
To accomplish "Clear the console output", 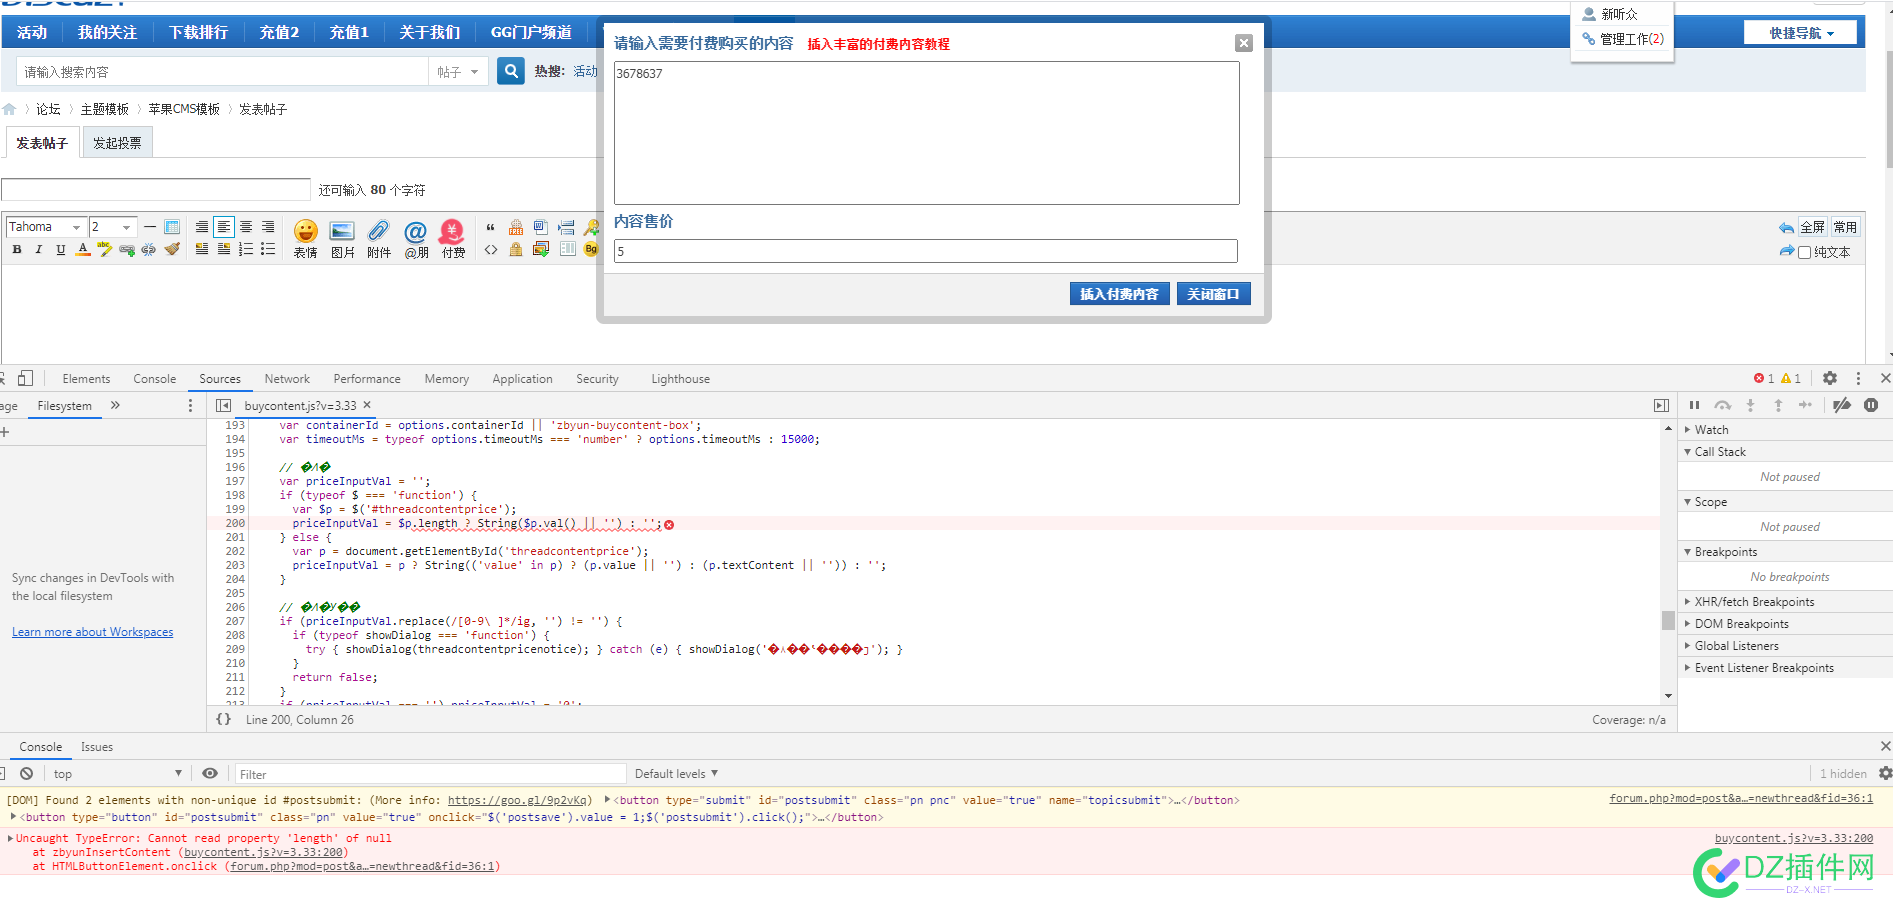I will coord(27,774).
